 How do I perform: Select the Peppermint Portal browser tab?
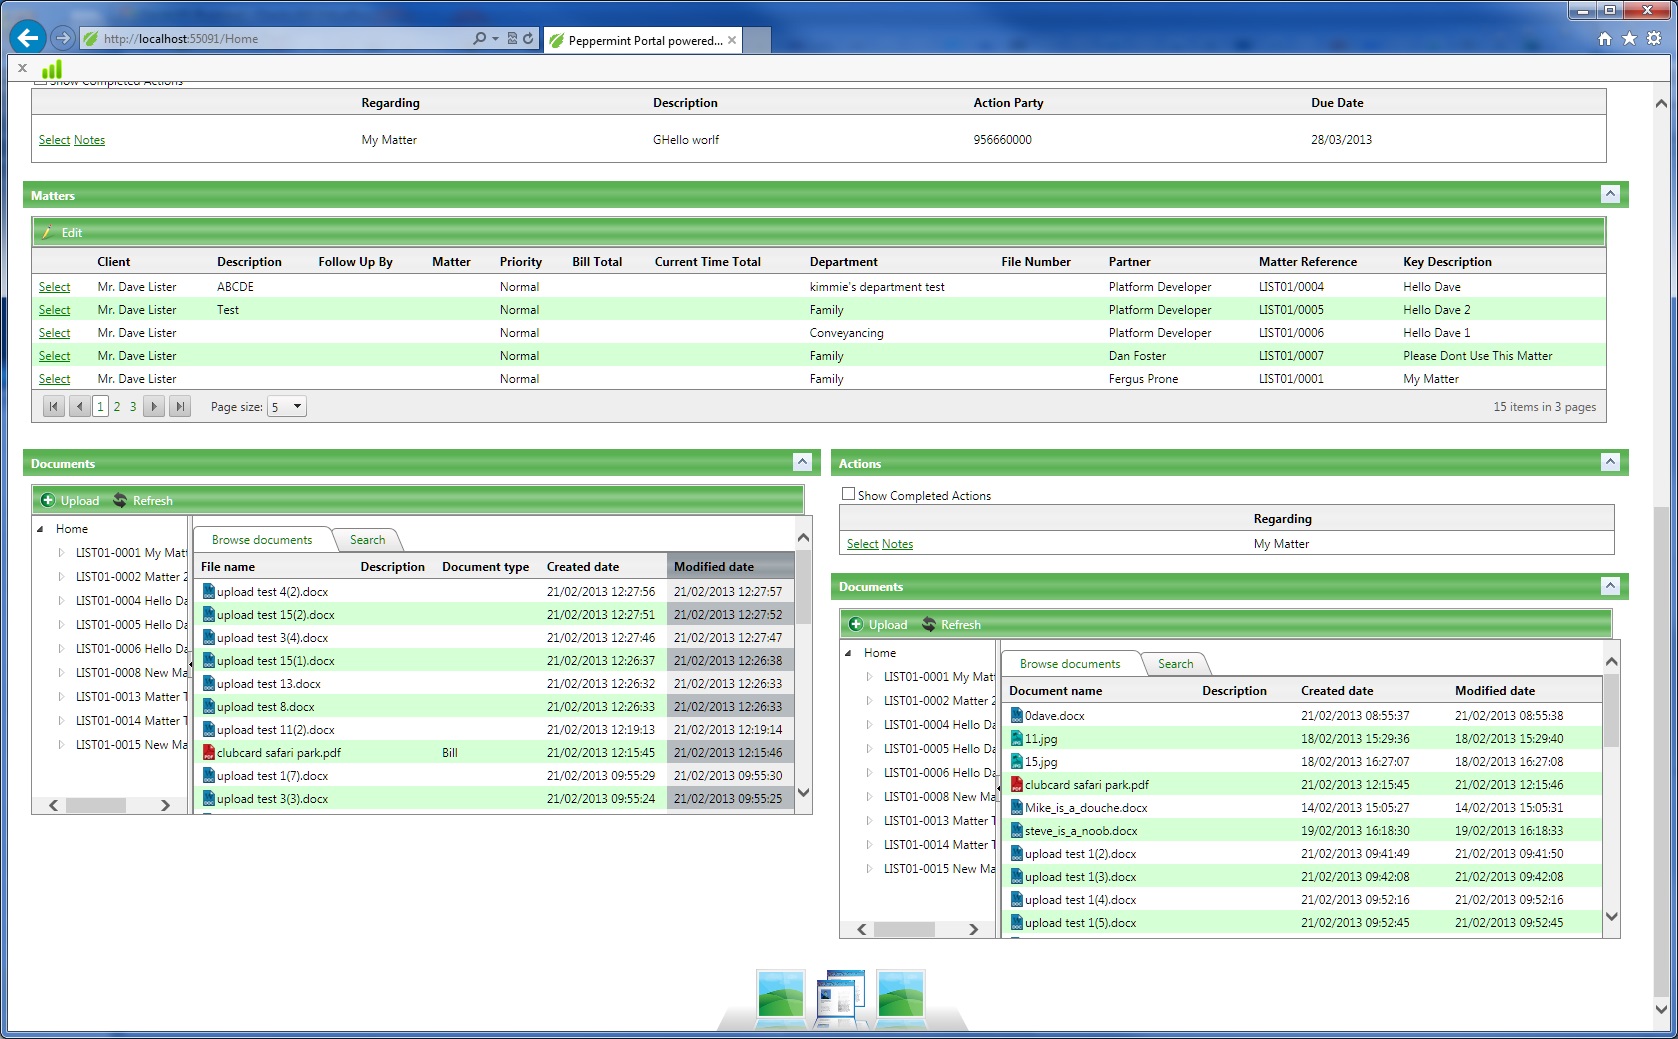coord(644,40)
